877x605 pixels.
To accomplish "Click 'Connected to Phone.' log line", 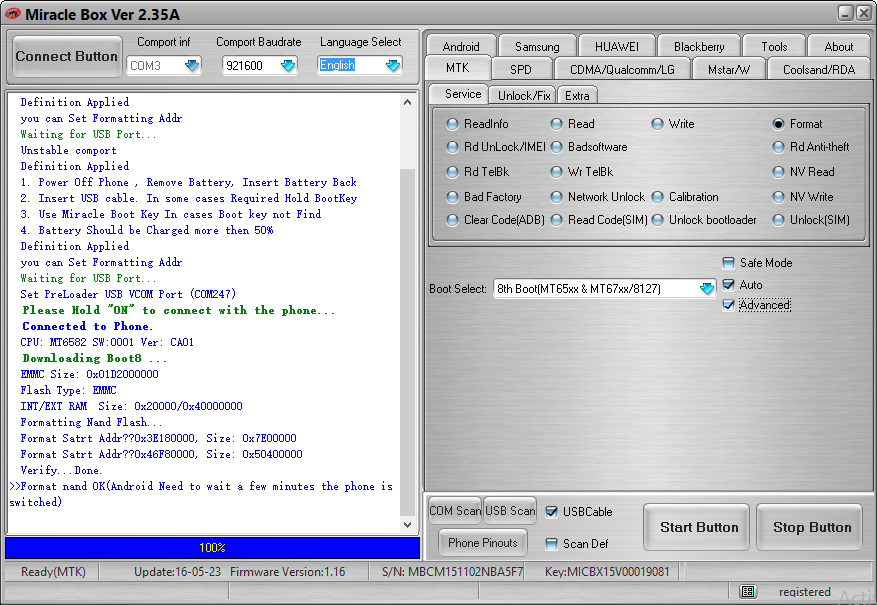I will click(x=87, y=326).
